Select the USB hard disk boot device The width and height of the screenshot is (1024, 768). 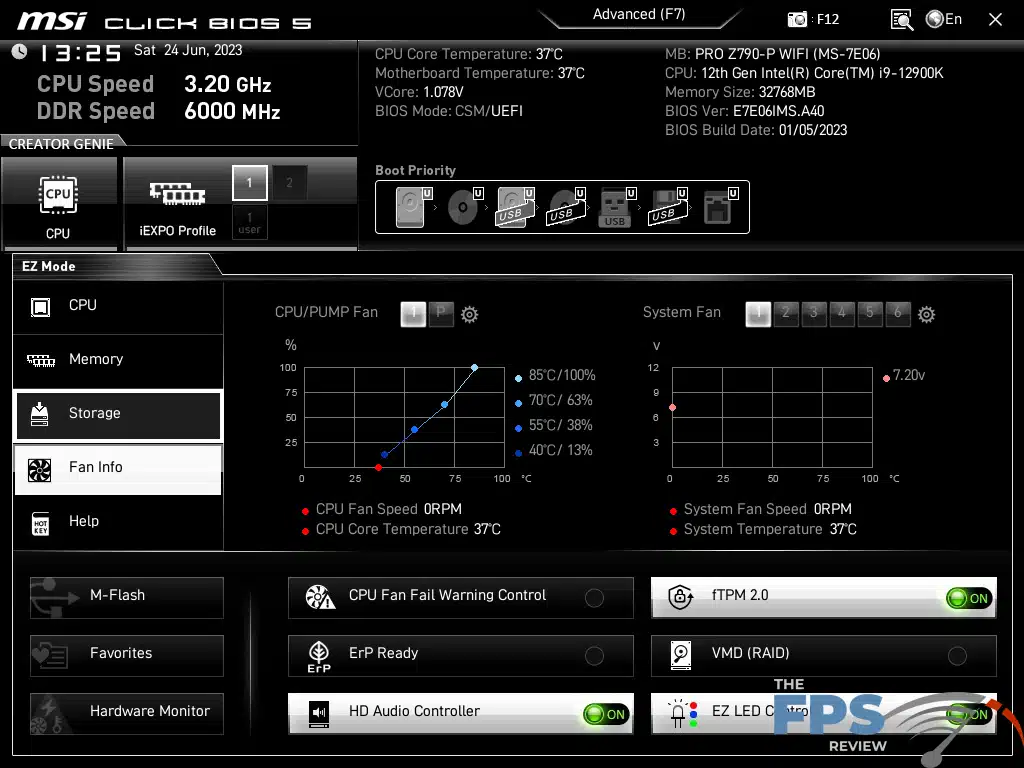[x=515, y=206]
